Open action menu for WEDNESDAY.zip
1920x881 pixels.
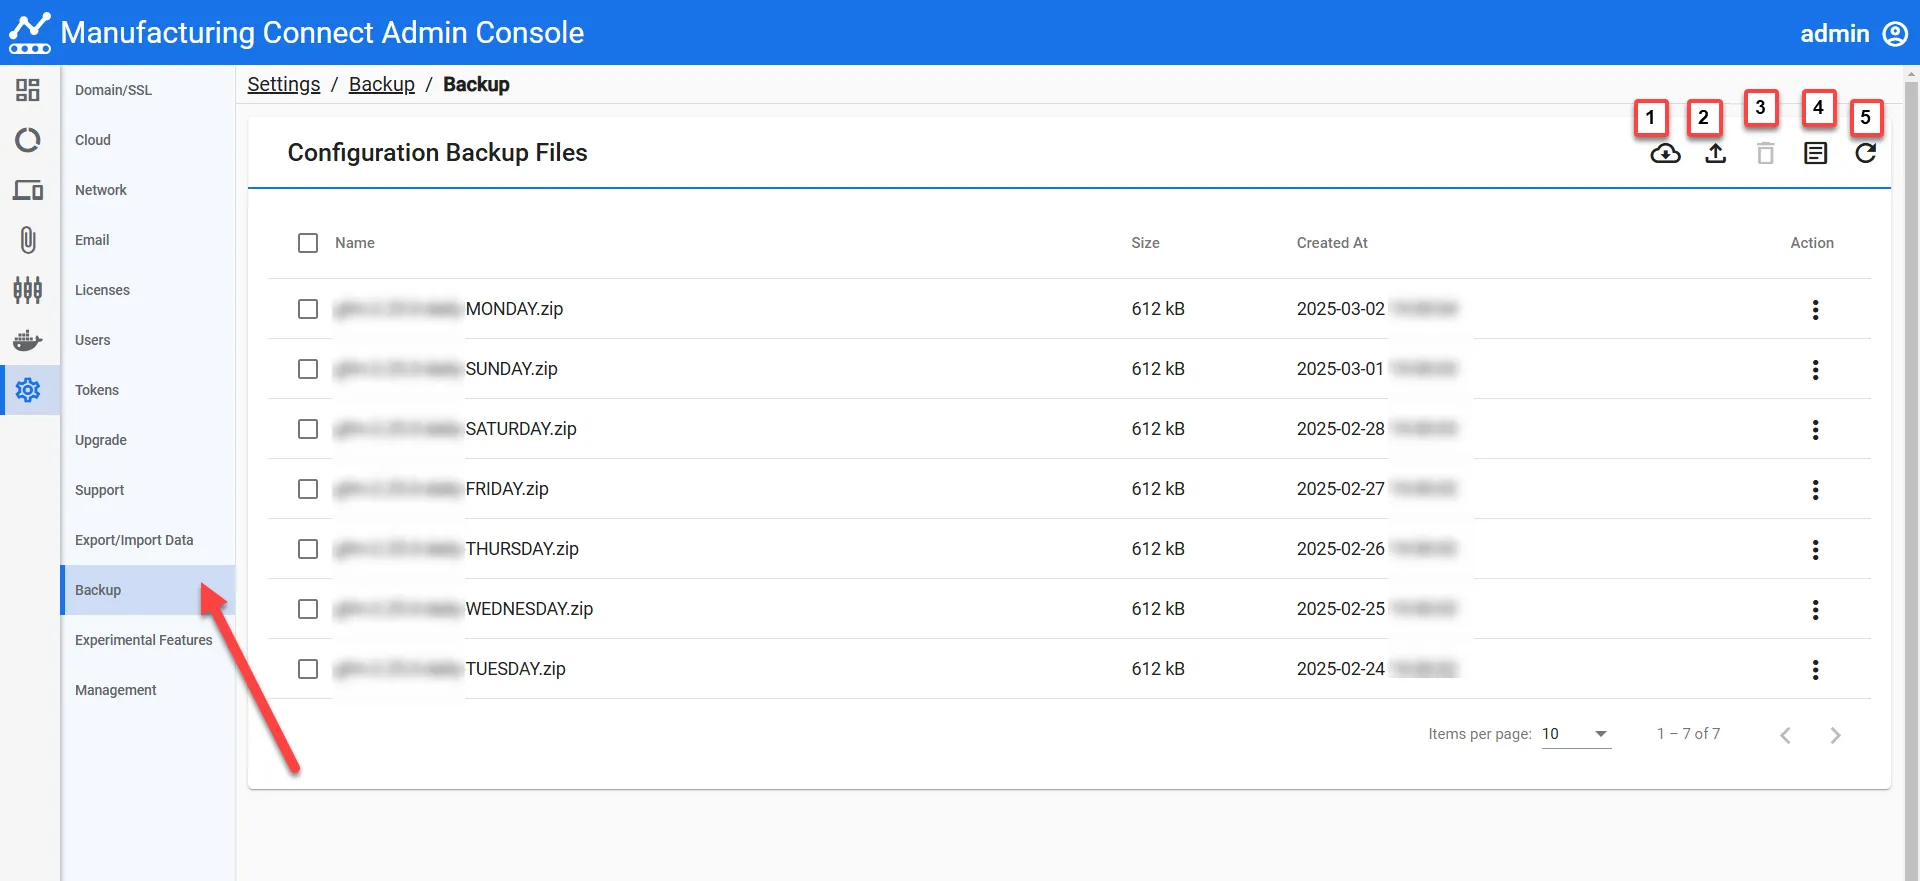click(x=1816, y=610)
